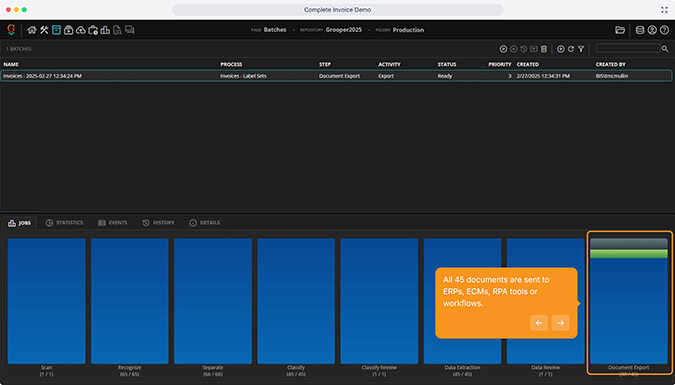Select the Separate job bar
The image size is (675, 385).
point(213,301)
